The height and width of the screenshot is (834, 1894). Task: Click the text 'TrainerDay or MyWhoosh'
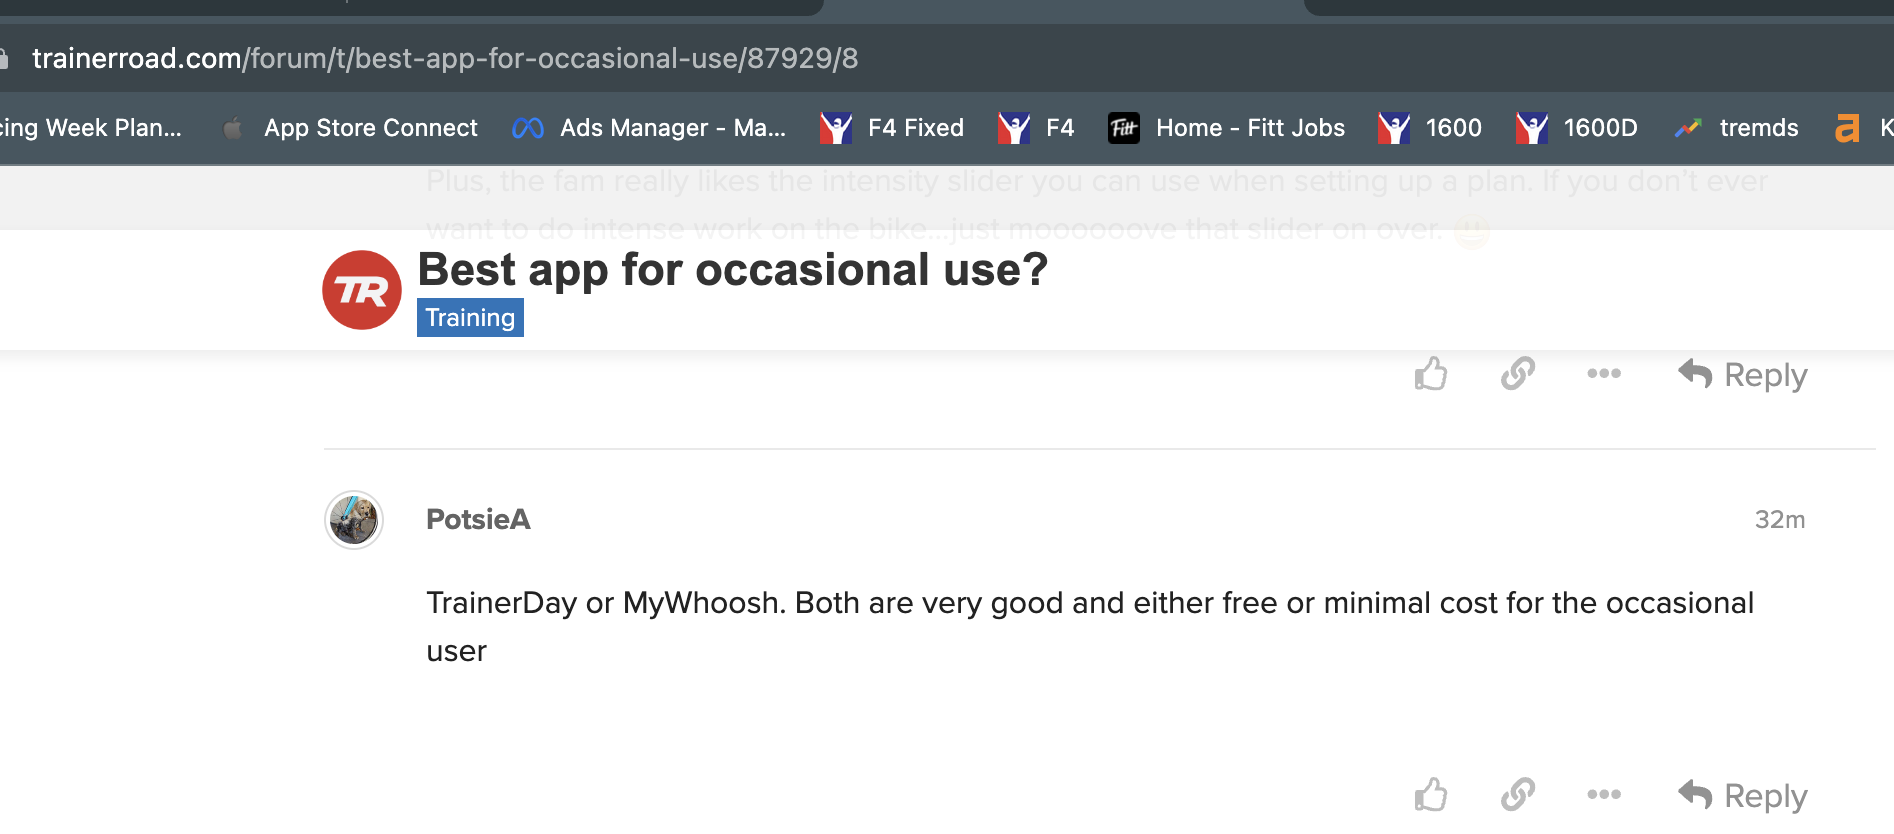coord(604,603)
